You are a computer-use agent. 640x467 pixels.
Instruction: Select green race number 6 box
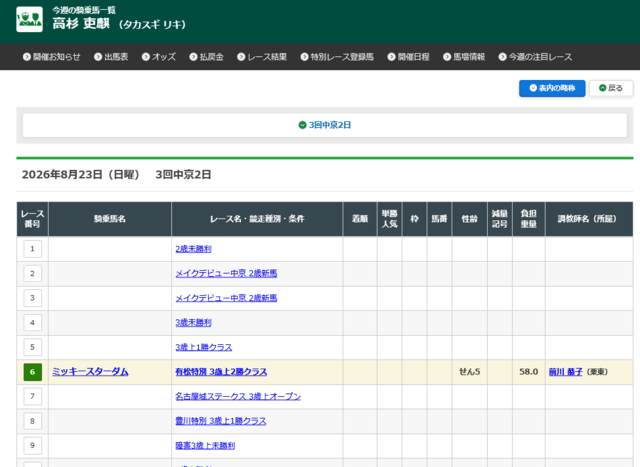(x=33, y=372)
